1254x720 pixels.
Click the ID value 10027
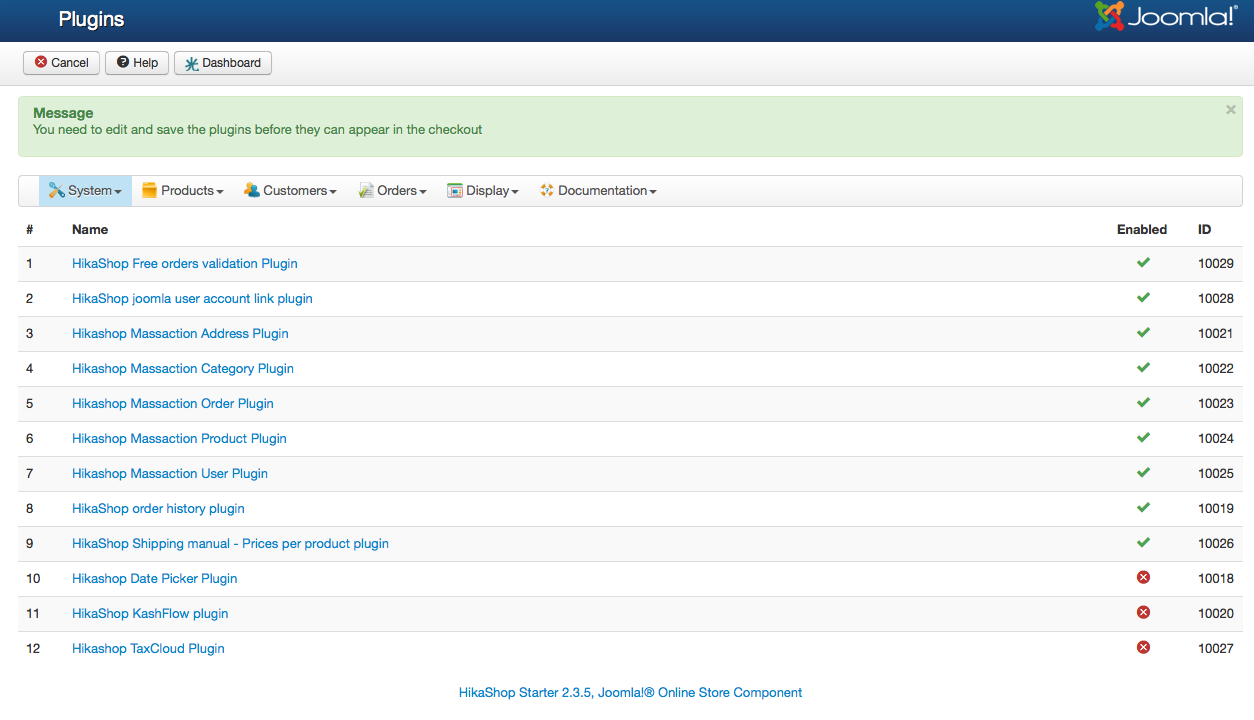[1216, 649]
